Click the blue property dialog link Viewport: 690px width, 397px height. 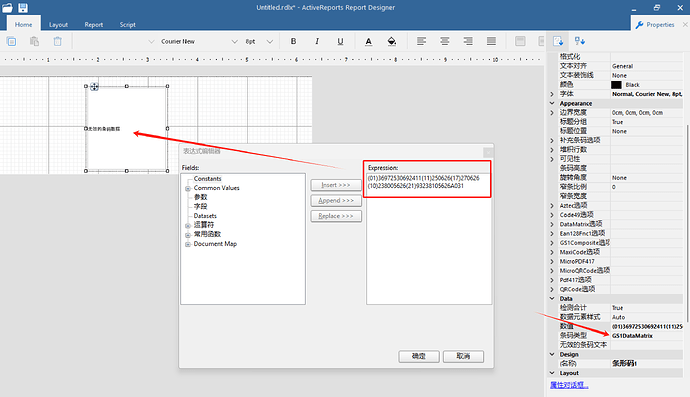click(569, 385)
